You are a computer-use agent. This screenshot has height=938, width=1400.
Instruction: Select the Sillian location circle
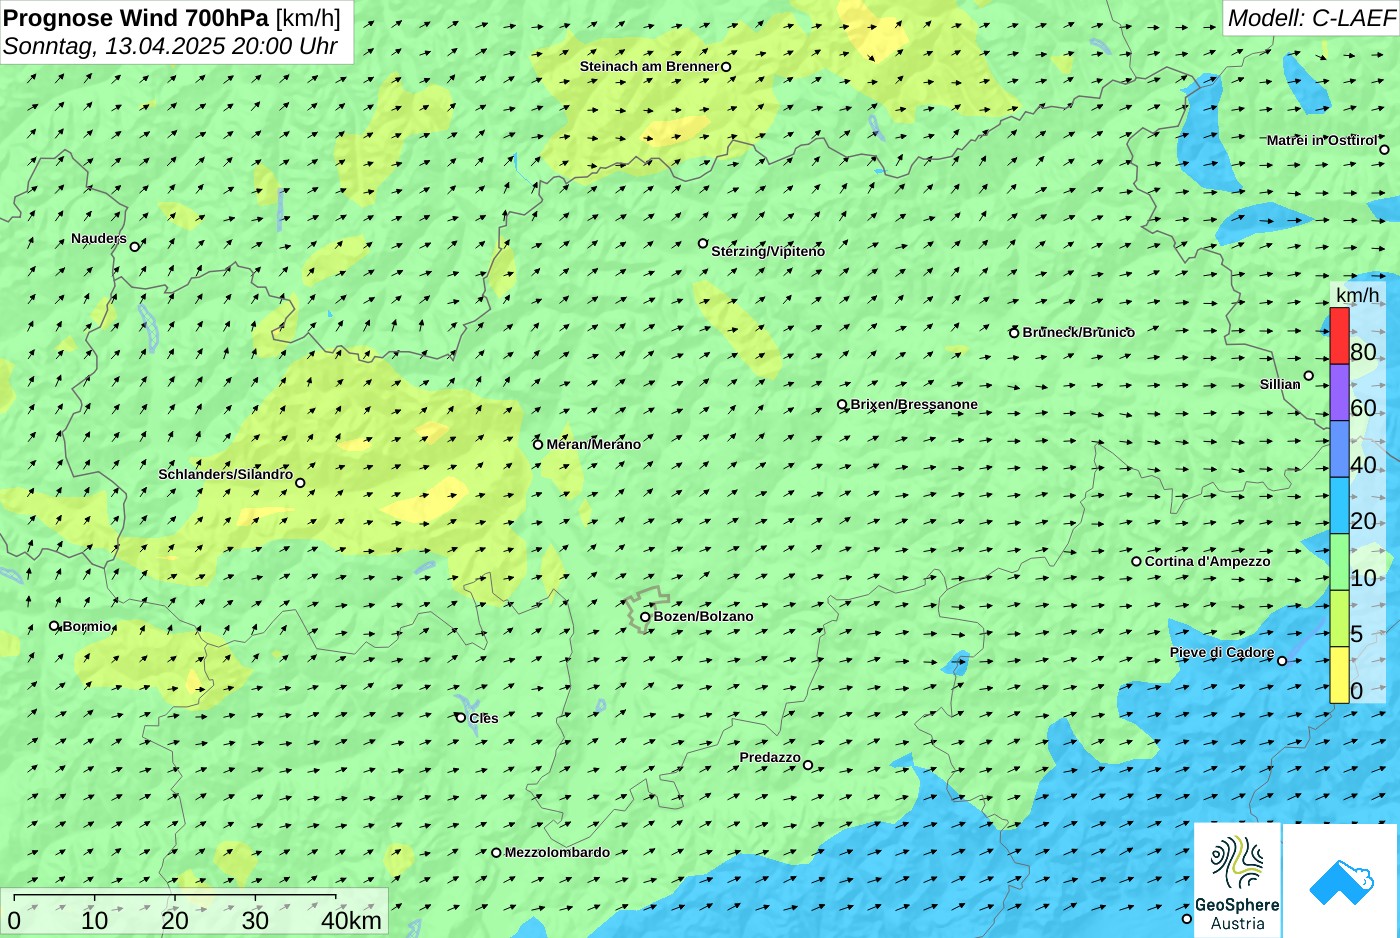[1308, 376]
